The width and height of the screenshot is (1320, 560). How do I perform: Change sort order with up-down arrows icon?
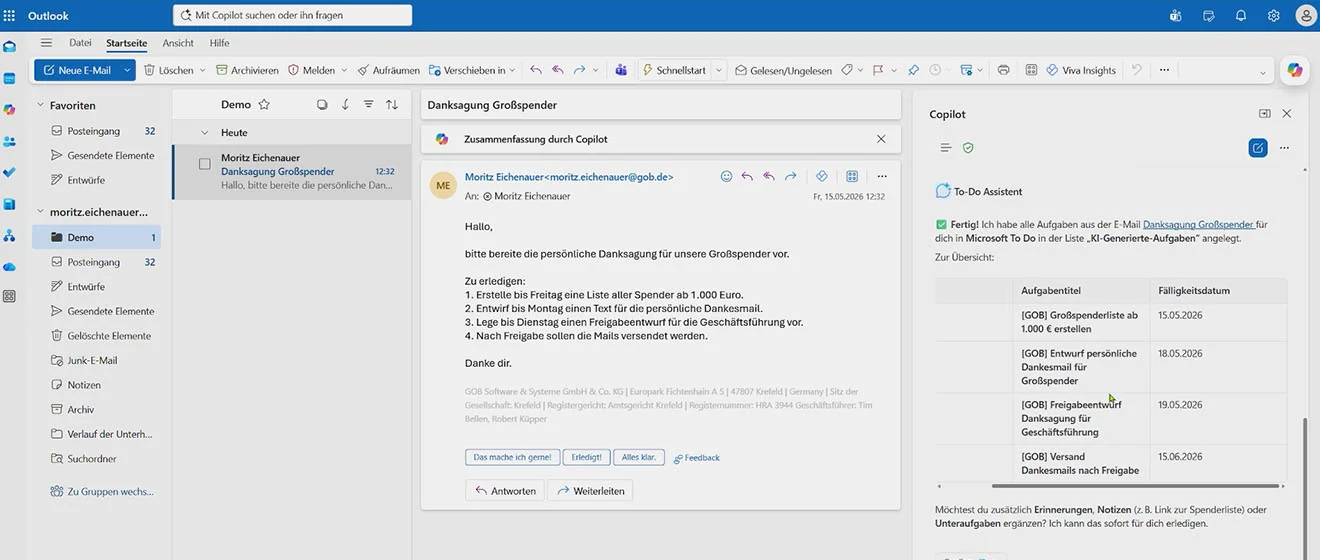click(392, 104)
